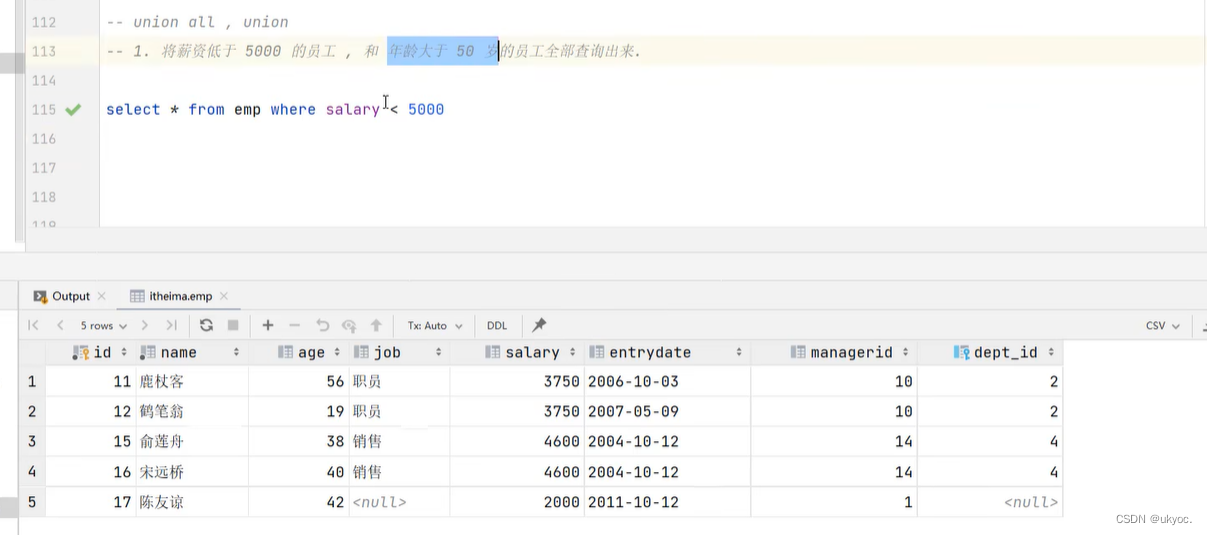The height and width of the screenshot is (535, 1207).
Task: Sort by the salary column header
Action: [x=517, y=352]
